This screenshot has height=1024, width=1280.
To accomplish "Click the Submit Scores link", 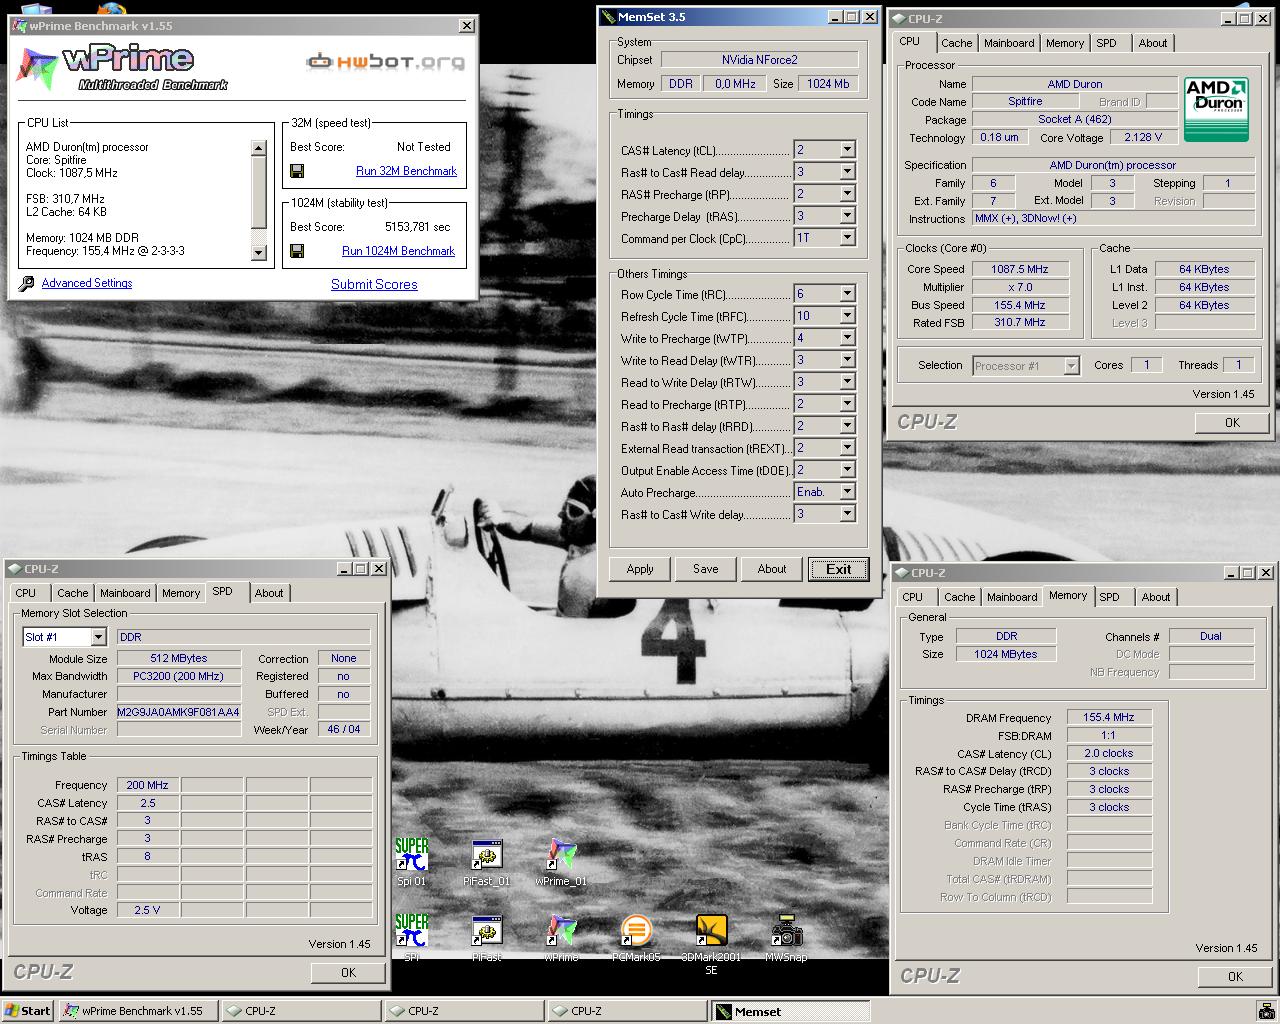I will [374, 284].
